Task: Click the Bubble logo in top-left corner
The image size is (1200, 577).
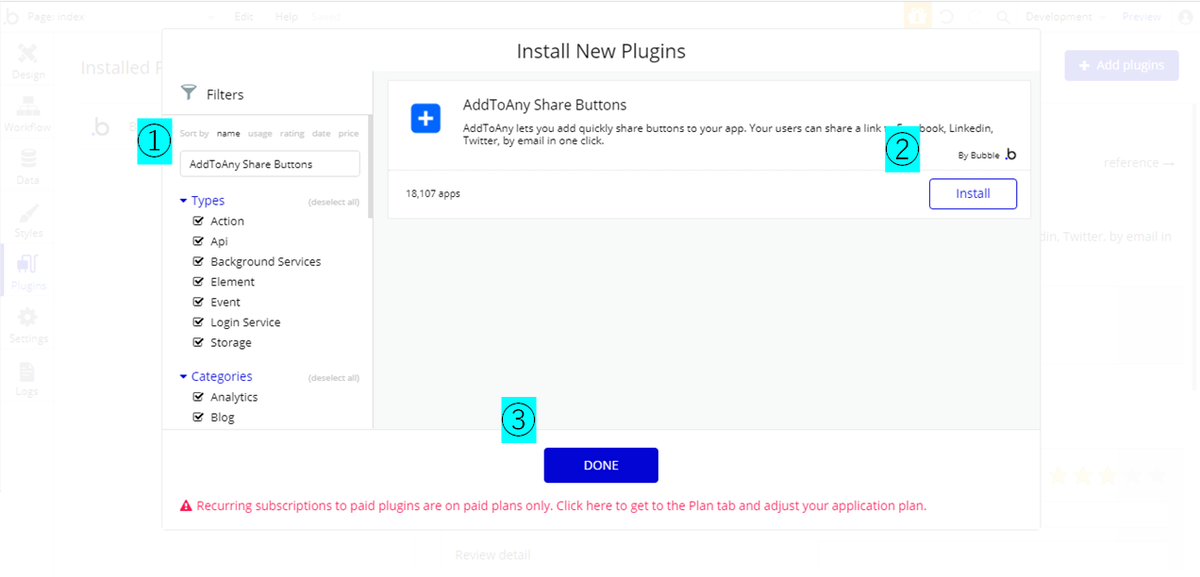Action: pos(12,17)
